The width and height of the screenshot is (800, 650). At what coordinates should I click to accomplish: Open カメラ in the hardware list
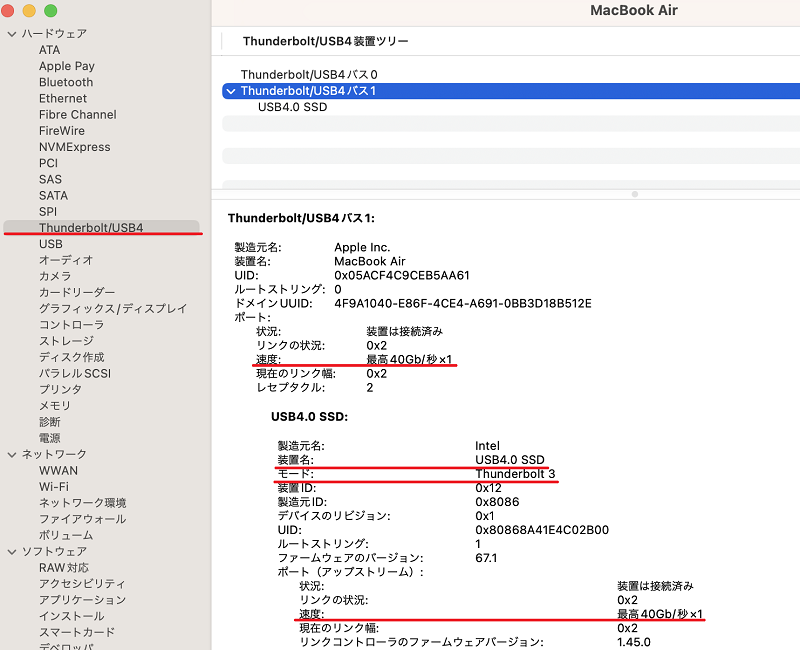[x=55, y=277]
